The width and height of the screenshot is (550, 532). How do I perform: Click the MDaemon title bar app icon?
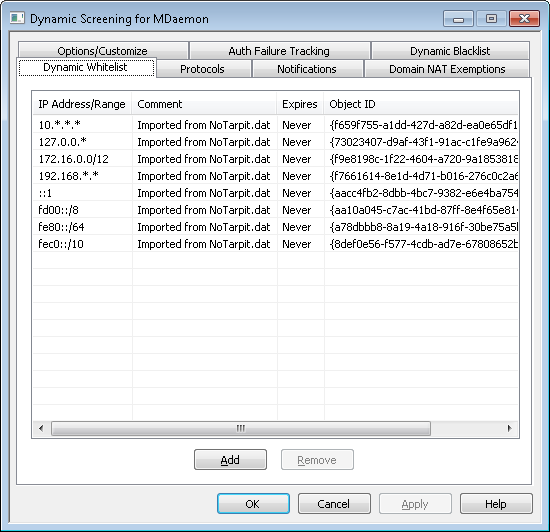tap(17, 18)
